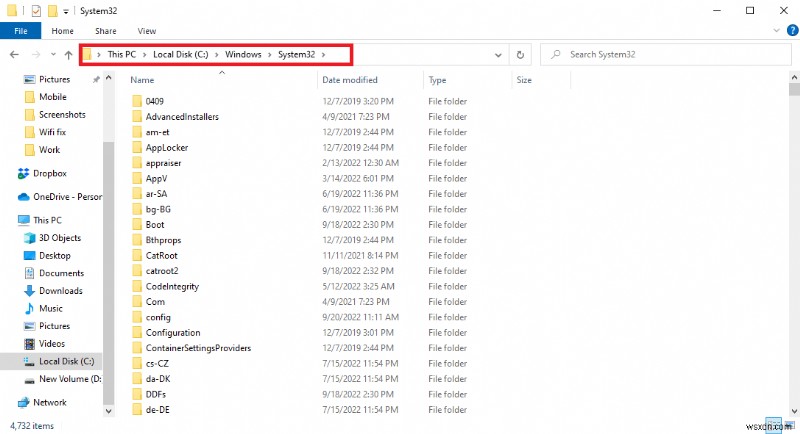Click the navigation pane scrollbar down arrow

click(108, 411)
